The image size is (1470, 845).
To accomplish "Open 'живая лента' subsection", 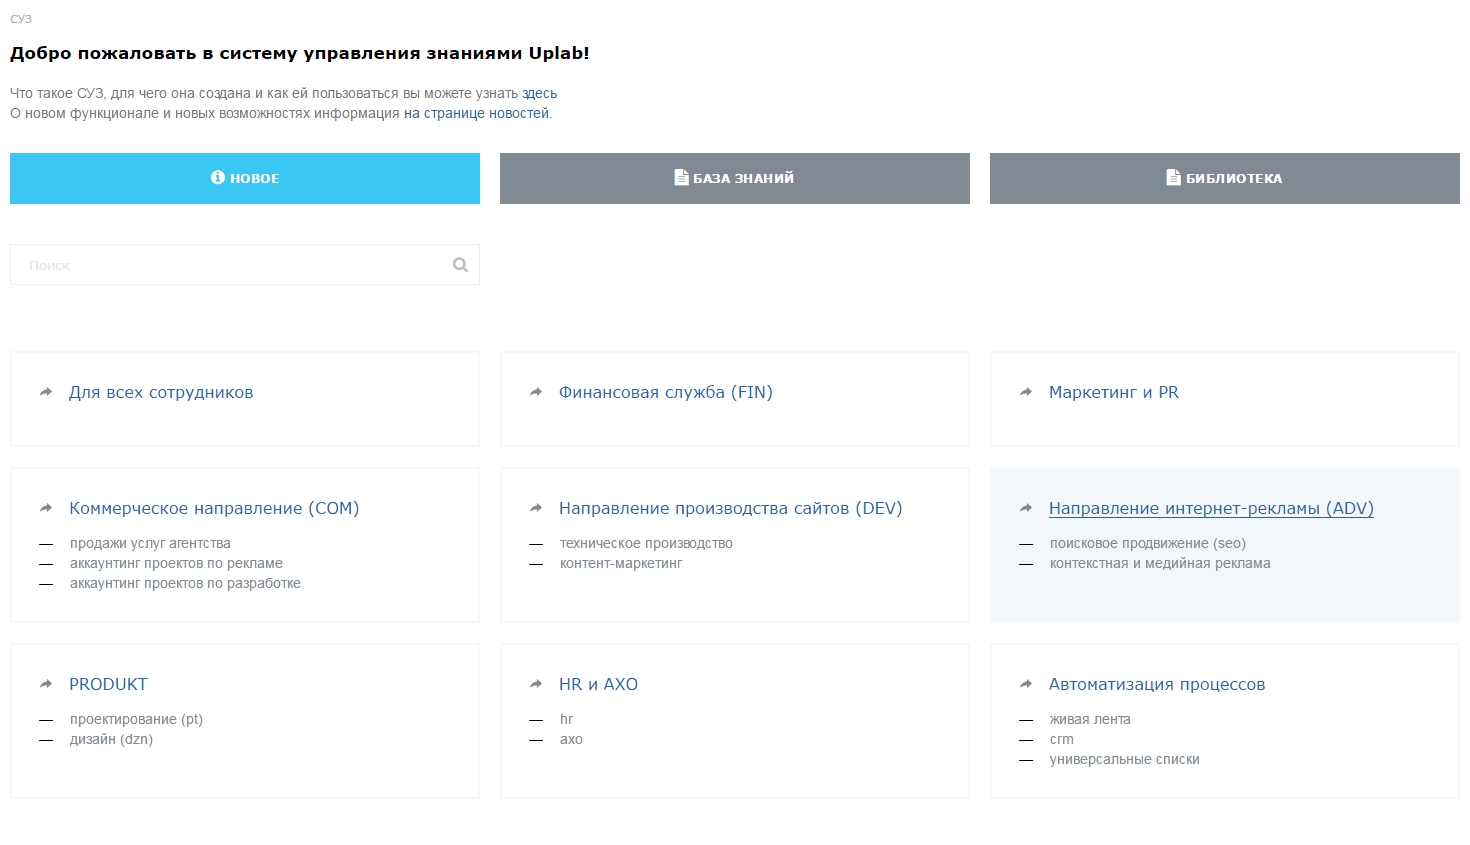I will point(1090,719).
